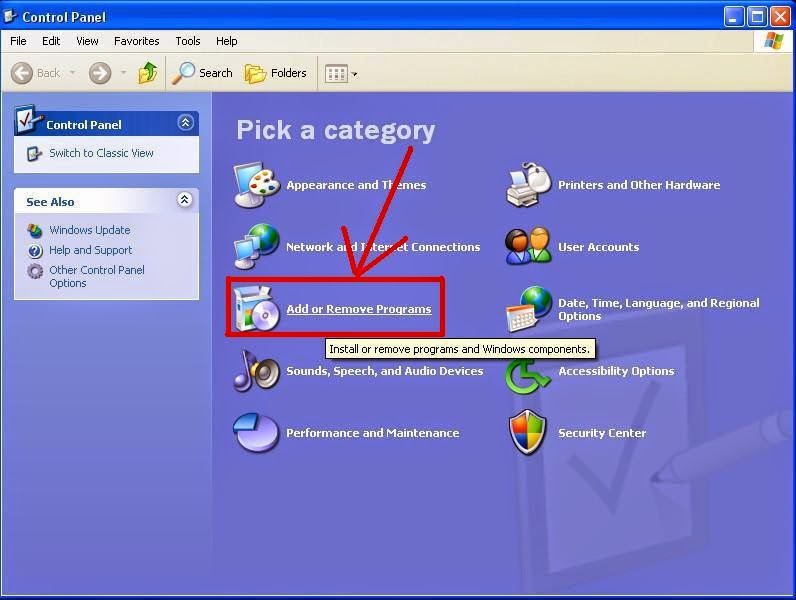
Task: Click the Network and Internet Connections text
Action: click(383, 247)
